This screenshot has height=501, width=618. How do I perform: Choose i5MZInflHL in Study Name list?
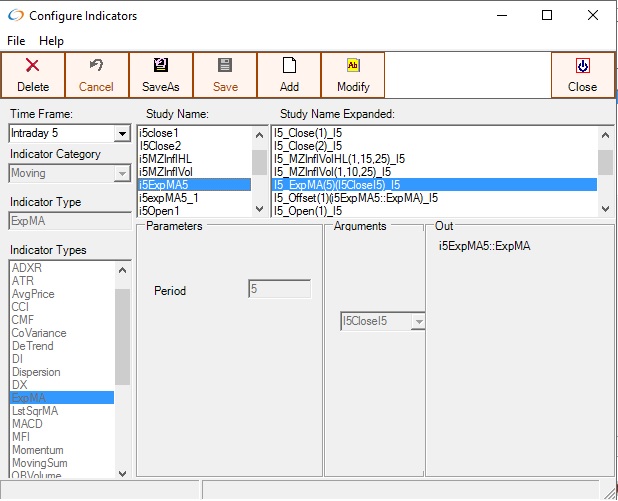point(168,158)
